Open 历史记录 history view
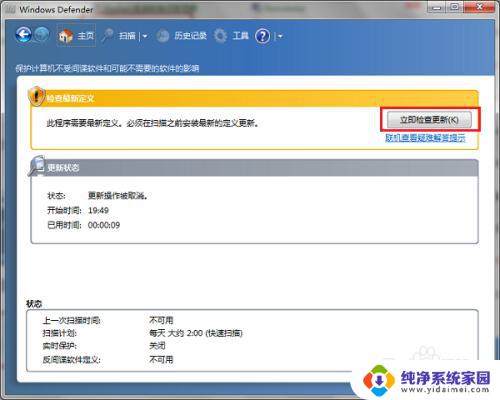 (x=190, y=36)
